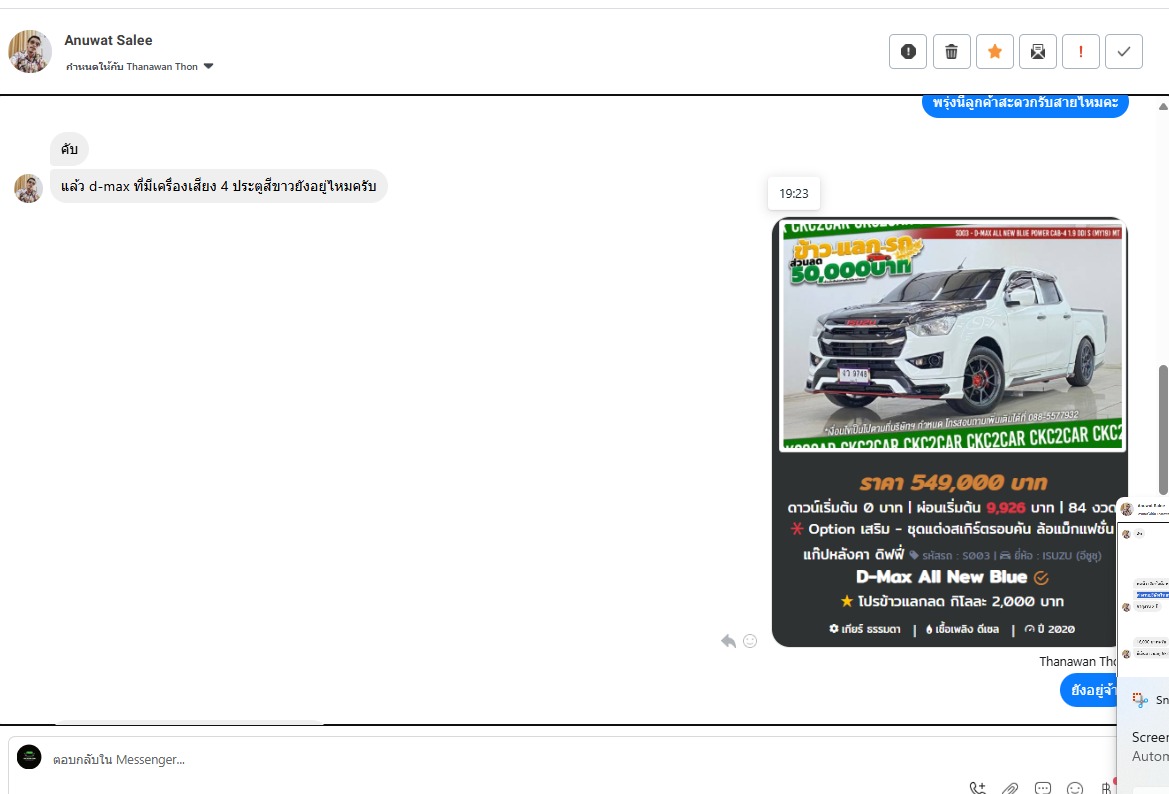Reply to the car image message
Viewport: 1169px width, 794px height.
[x=728, y=641]
